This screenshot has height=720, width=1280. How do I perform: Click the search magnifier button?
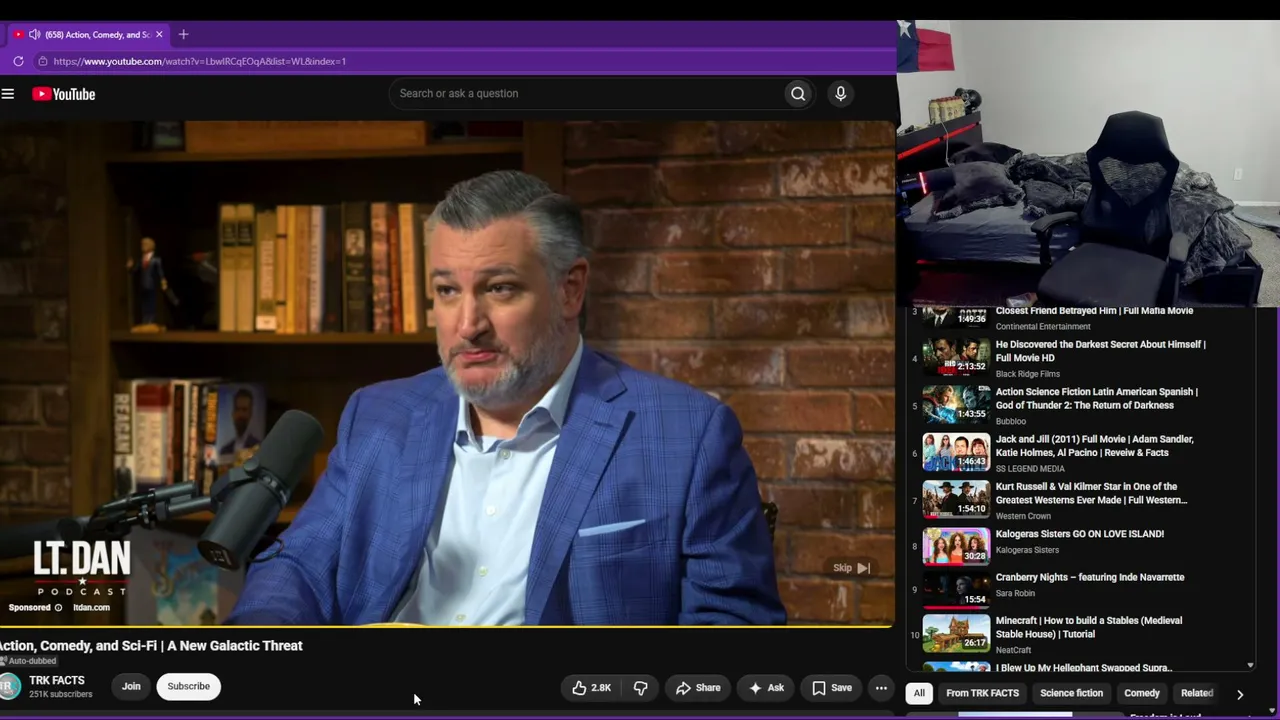click(x=798, y=94)
